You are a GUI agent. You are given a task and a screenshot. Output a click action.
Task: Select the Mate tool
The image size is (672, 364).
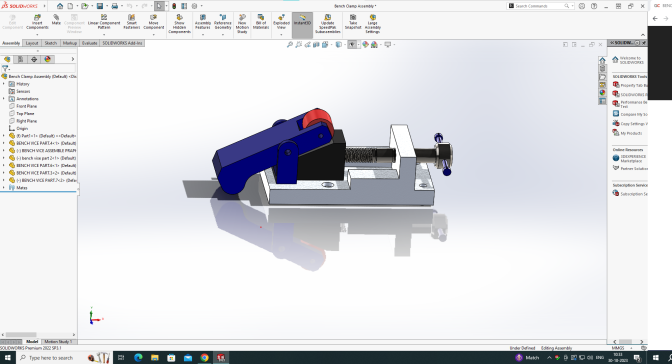pyautogui.click(x=56, y=20)
